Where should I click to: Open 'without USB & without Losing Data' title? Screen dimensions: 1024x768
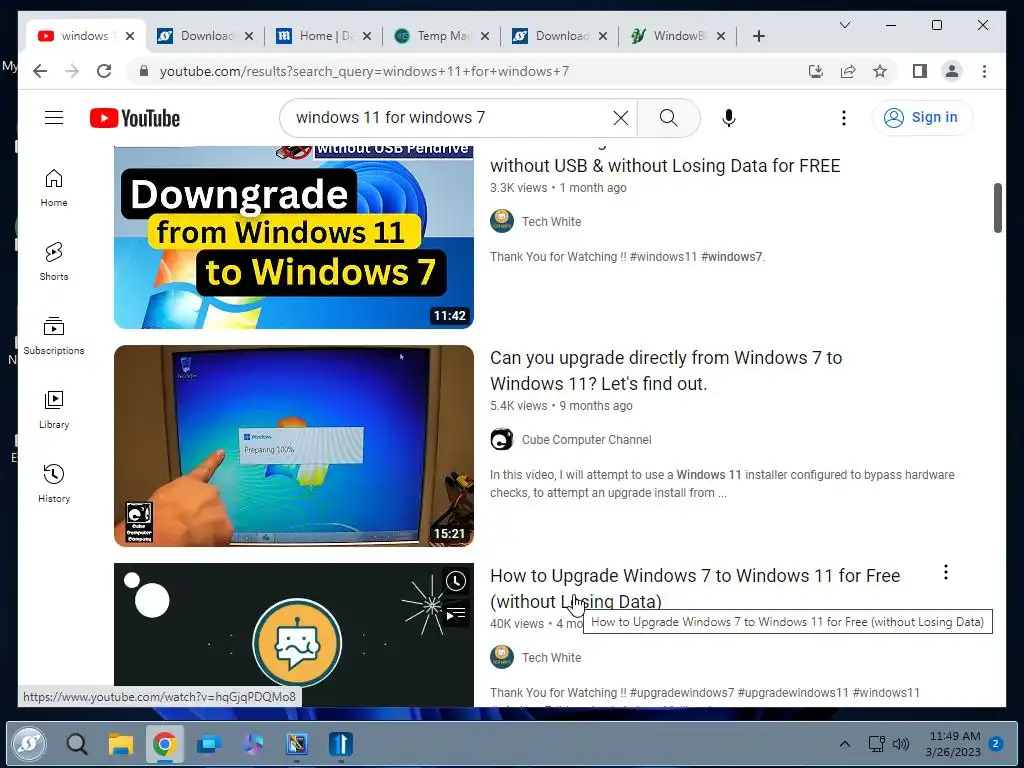(x=665, y=166)
